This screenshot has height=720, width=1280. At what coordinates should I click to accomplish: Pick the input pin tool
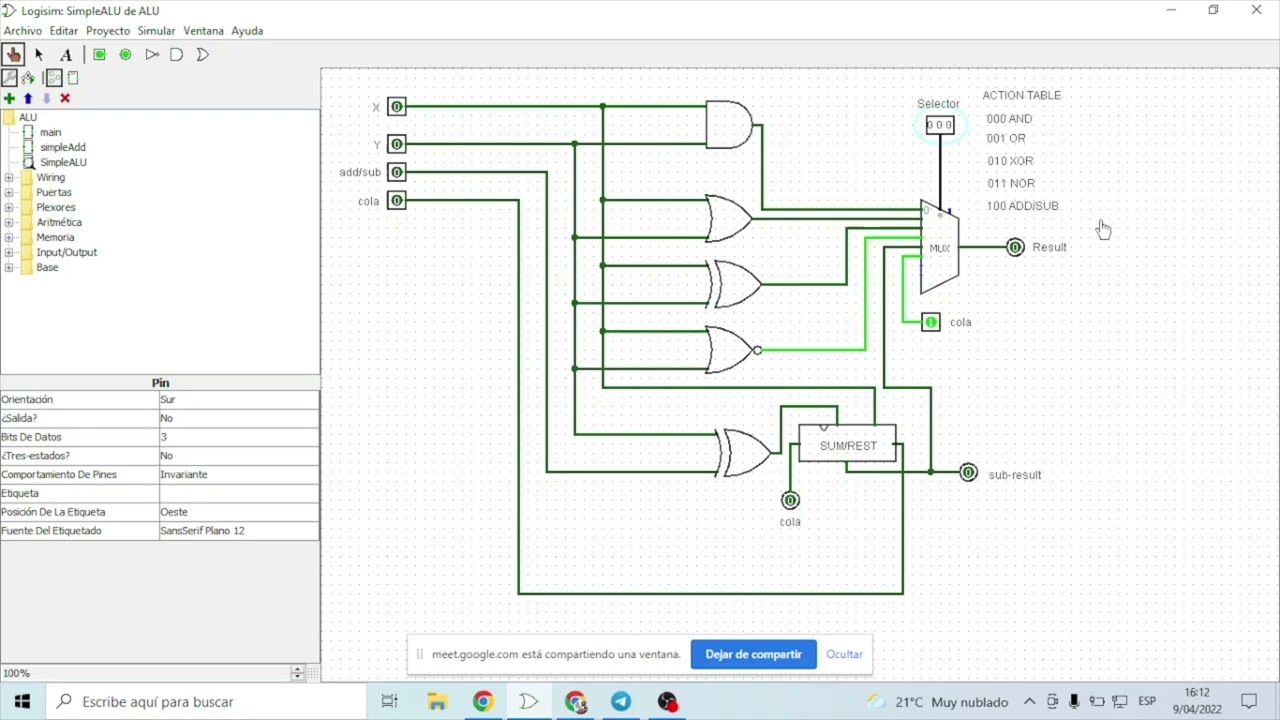(x=99, y=55)
